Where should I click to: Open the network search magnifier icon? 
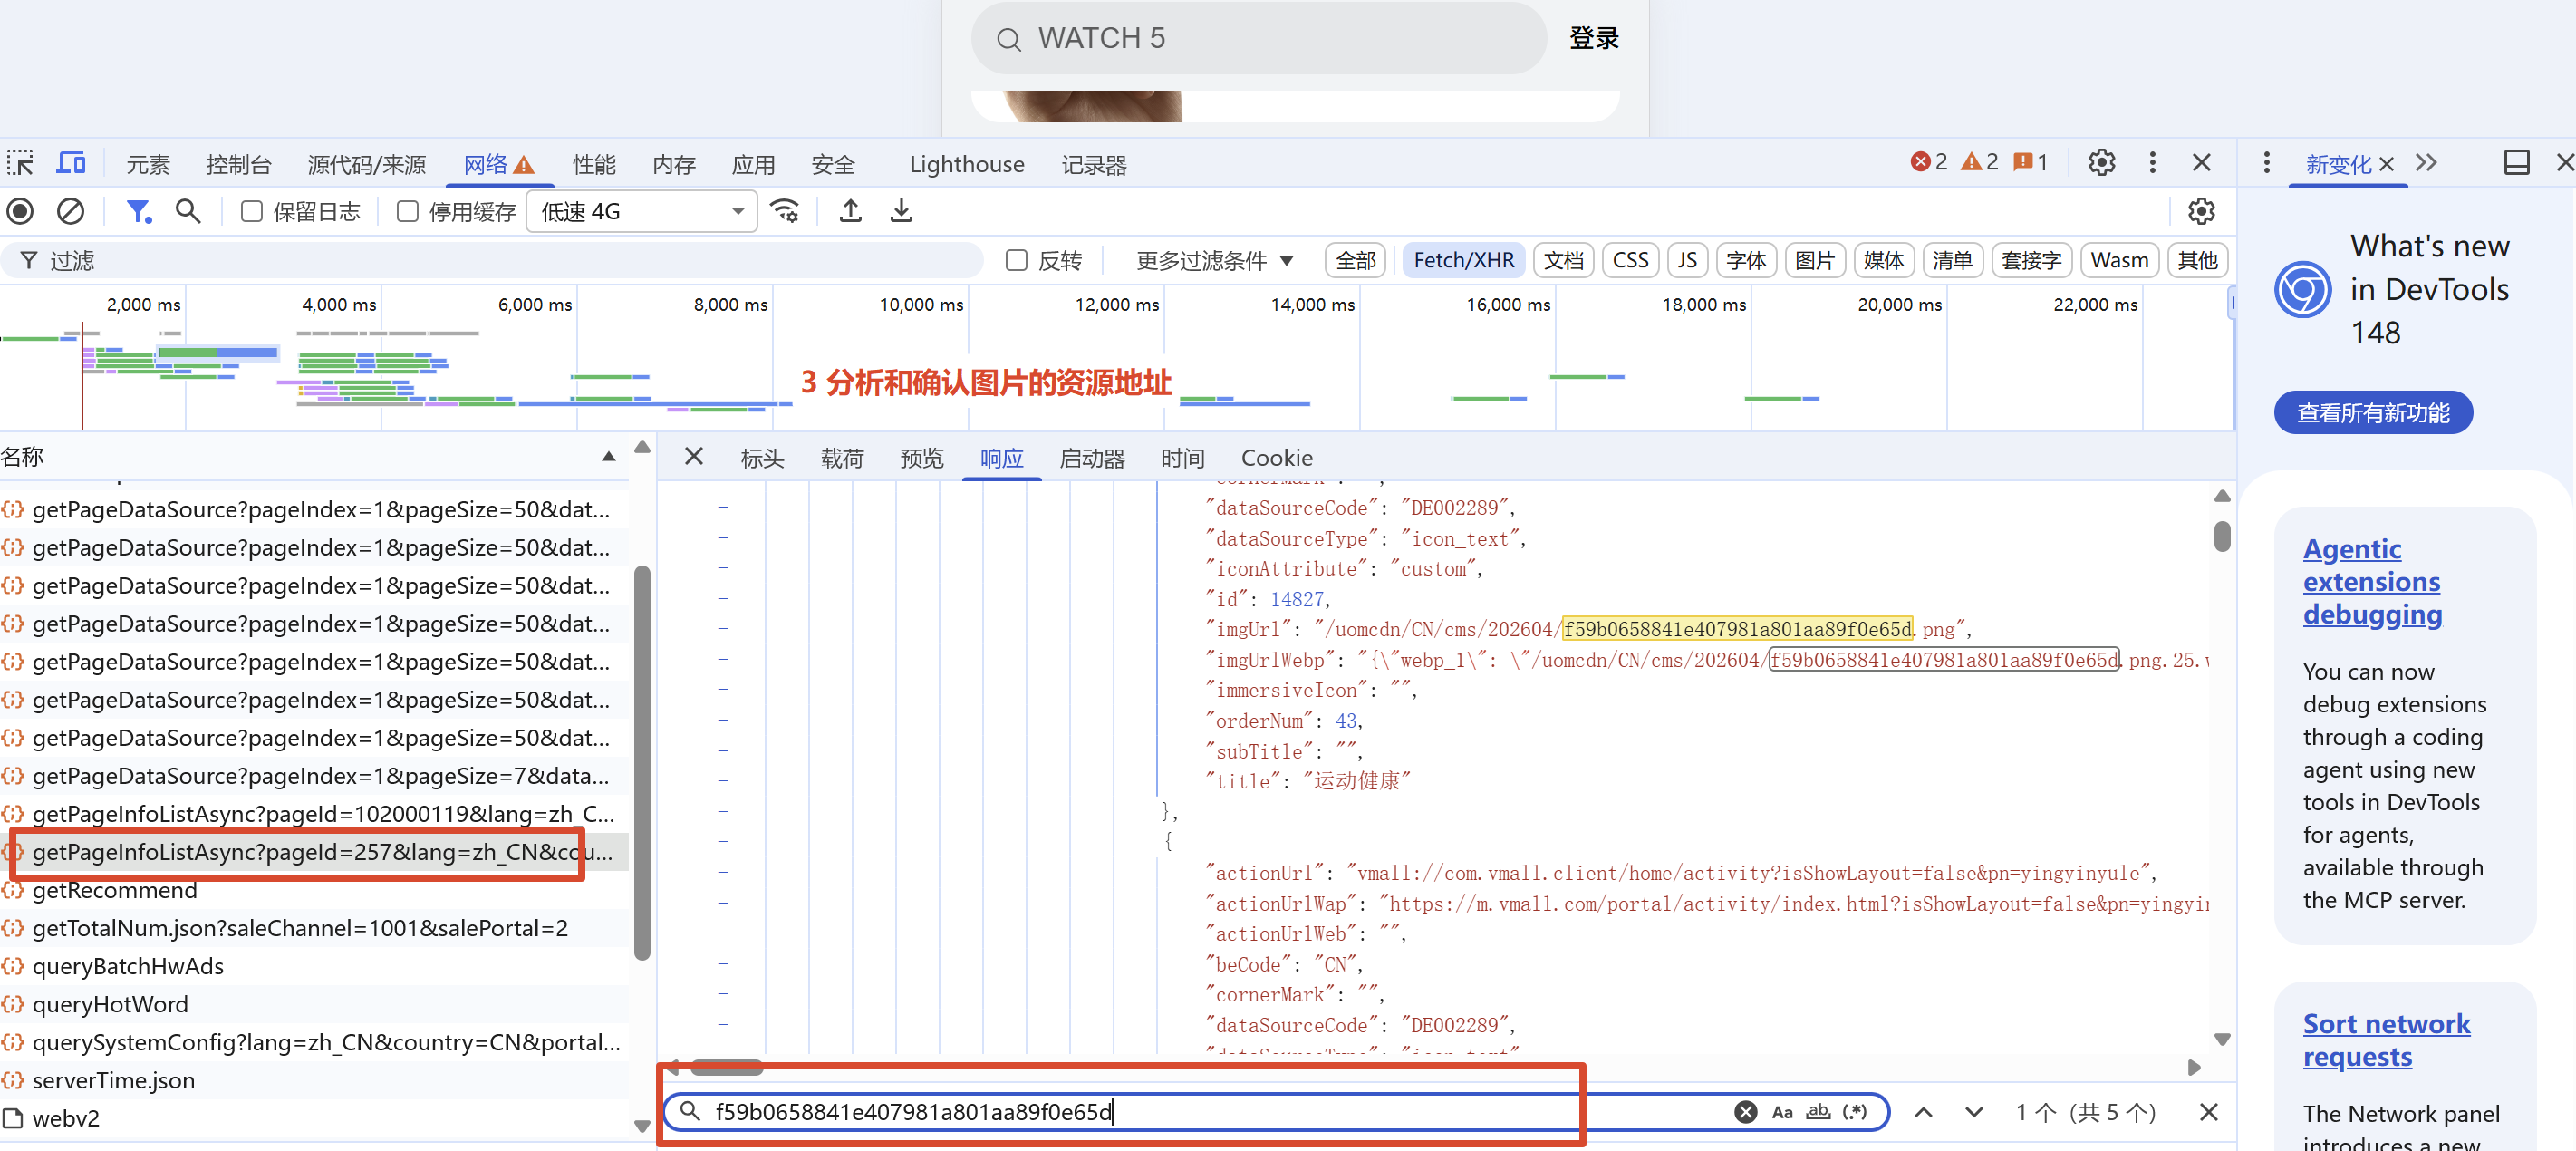coord(188,211)
